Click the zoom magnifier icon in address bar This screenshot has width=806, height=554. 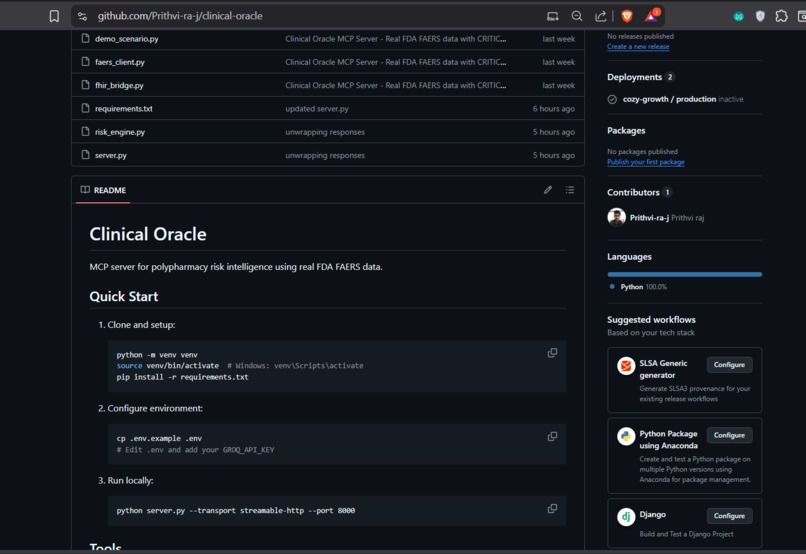pos(577,16)
